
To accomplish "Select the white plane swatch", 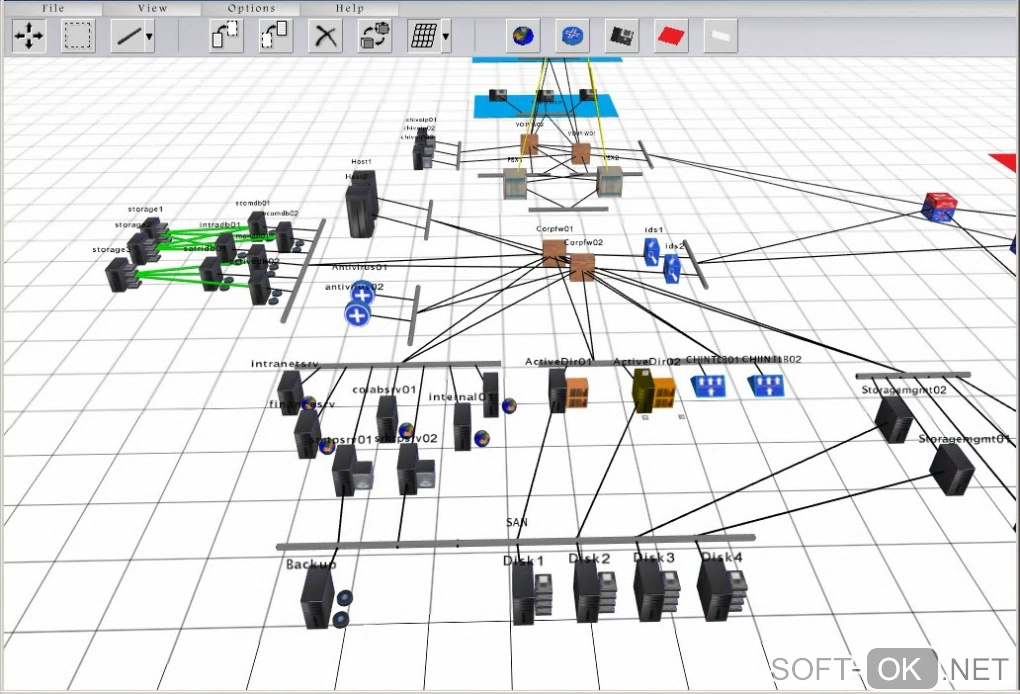I will (721, 35).
